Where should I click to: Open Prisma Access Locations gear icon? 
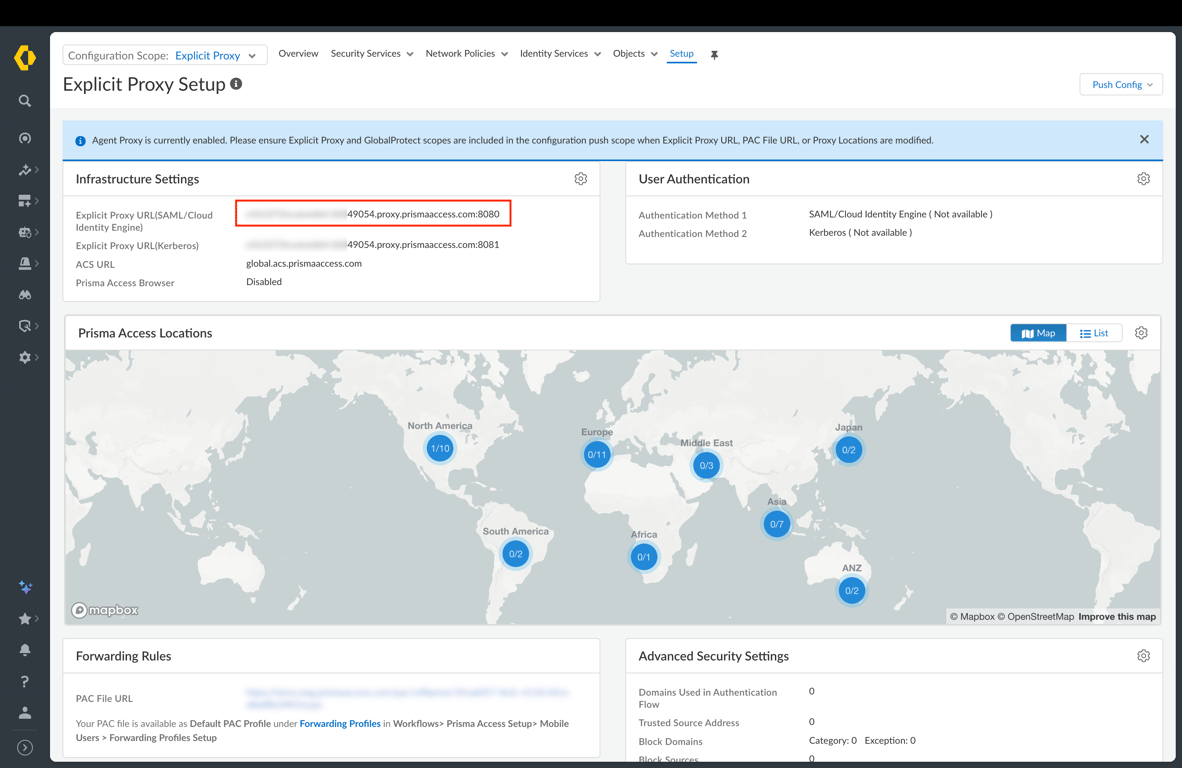[1141, 332]
